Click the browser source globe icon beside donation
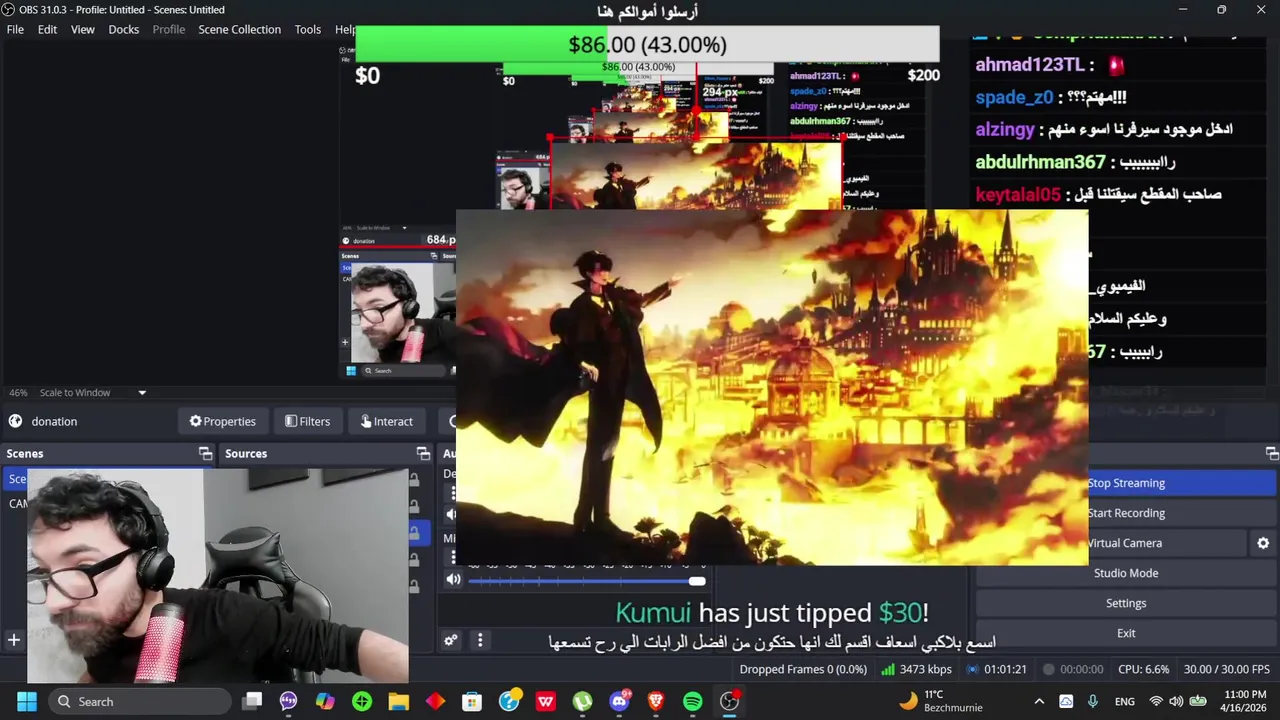 click(x=15, y=421)
